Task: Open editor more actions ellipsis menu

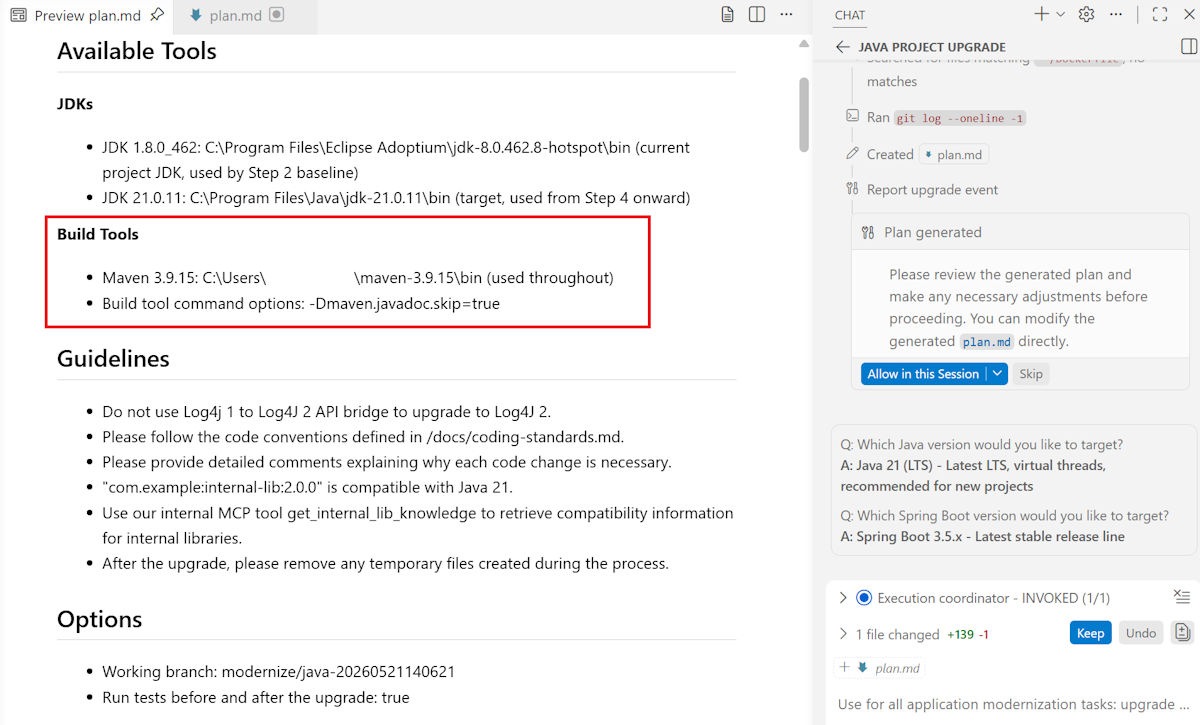Action: tap(787, 15)
